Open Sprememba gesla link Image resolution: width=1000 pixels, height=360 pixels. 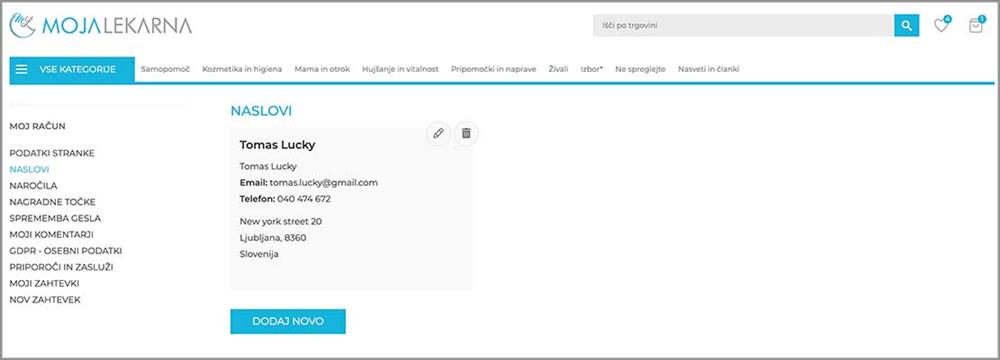click(55, 218)
